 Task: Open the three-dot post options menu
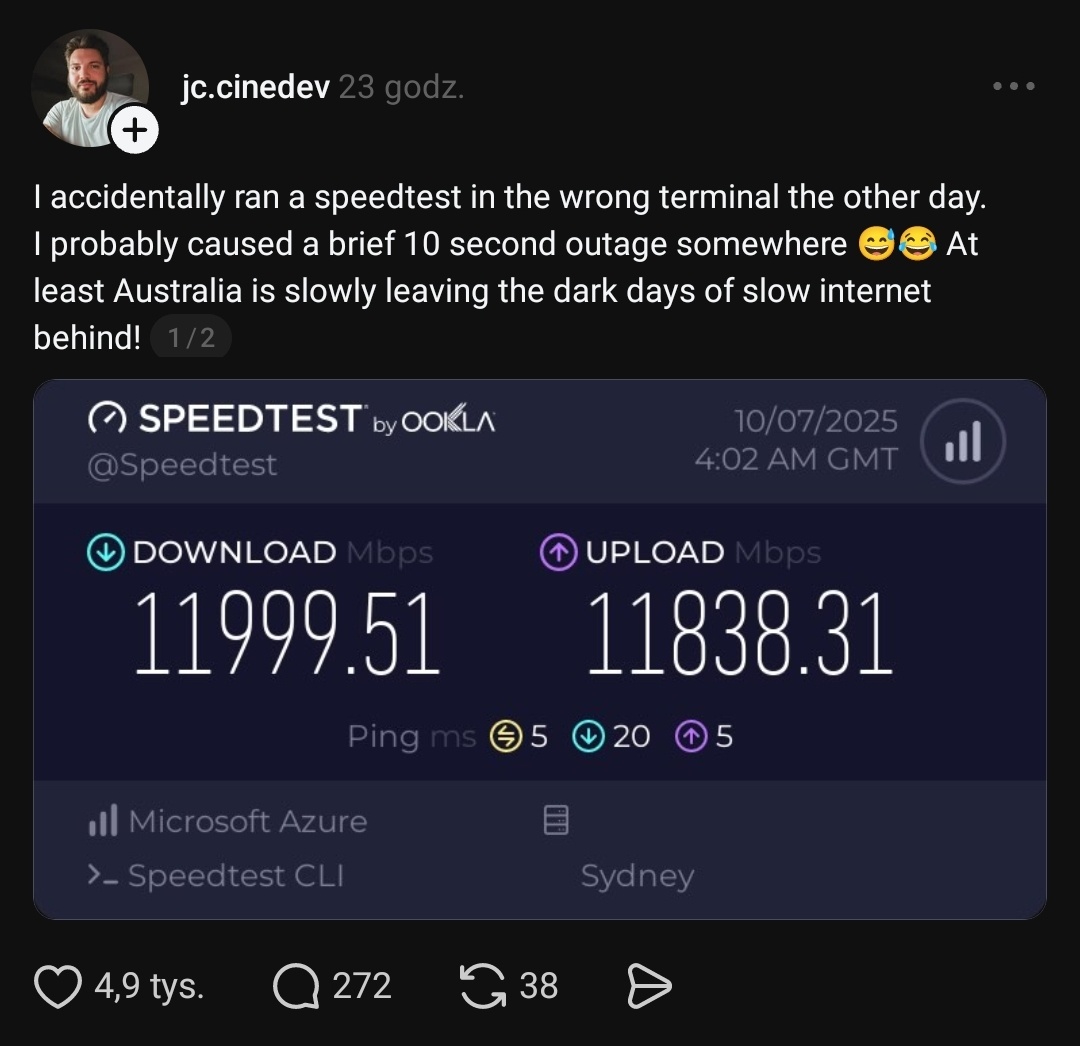coord(1014,87)
